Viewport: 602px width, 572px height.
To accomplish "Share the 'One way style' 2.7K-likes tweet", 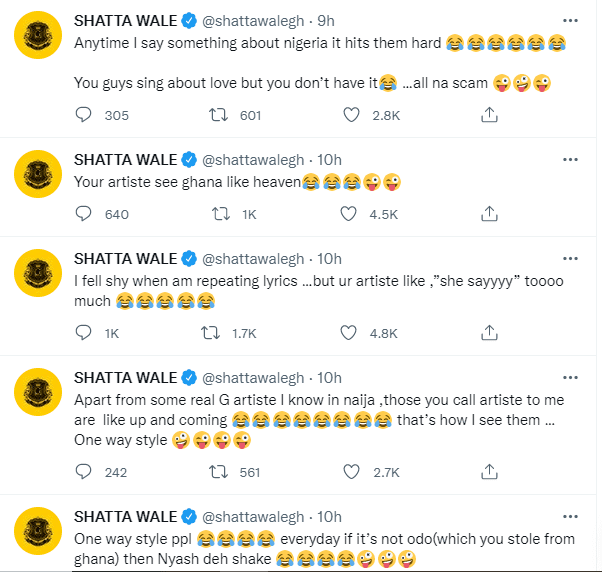I will point(489,472).
